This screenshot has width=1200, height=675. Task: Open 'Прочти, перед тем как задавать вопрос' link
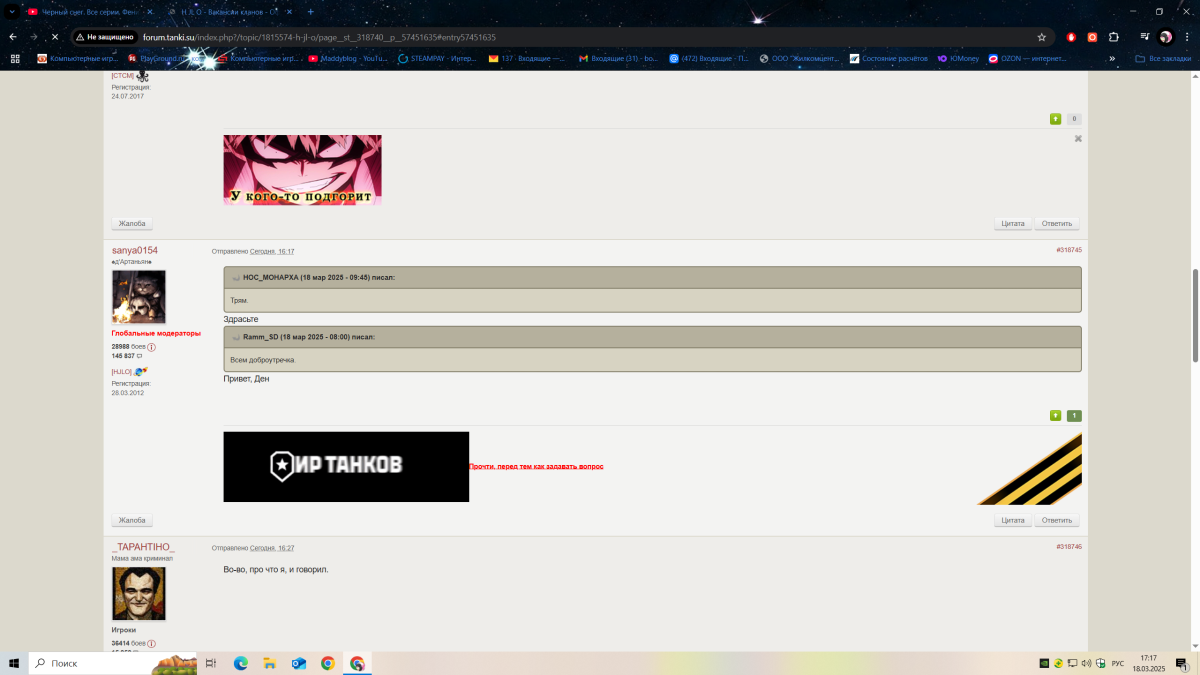[x=536, y=467]
